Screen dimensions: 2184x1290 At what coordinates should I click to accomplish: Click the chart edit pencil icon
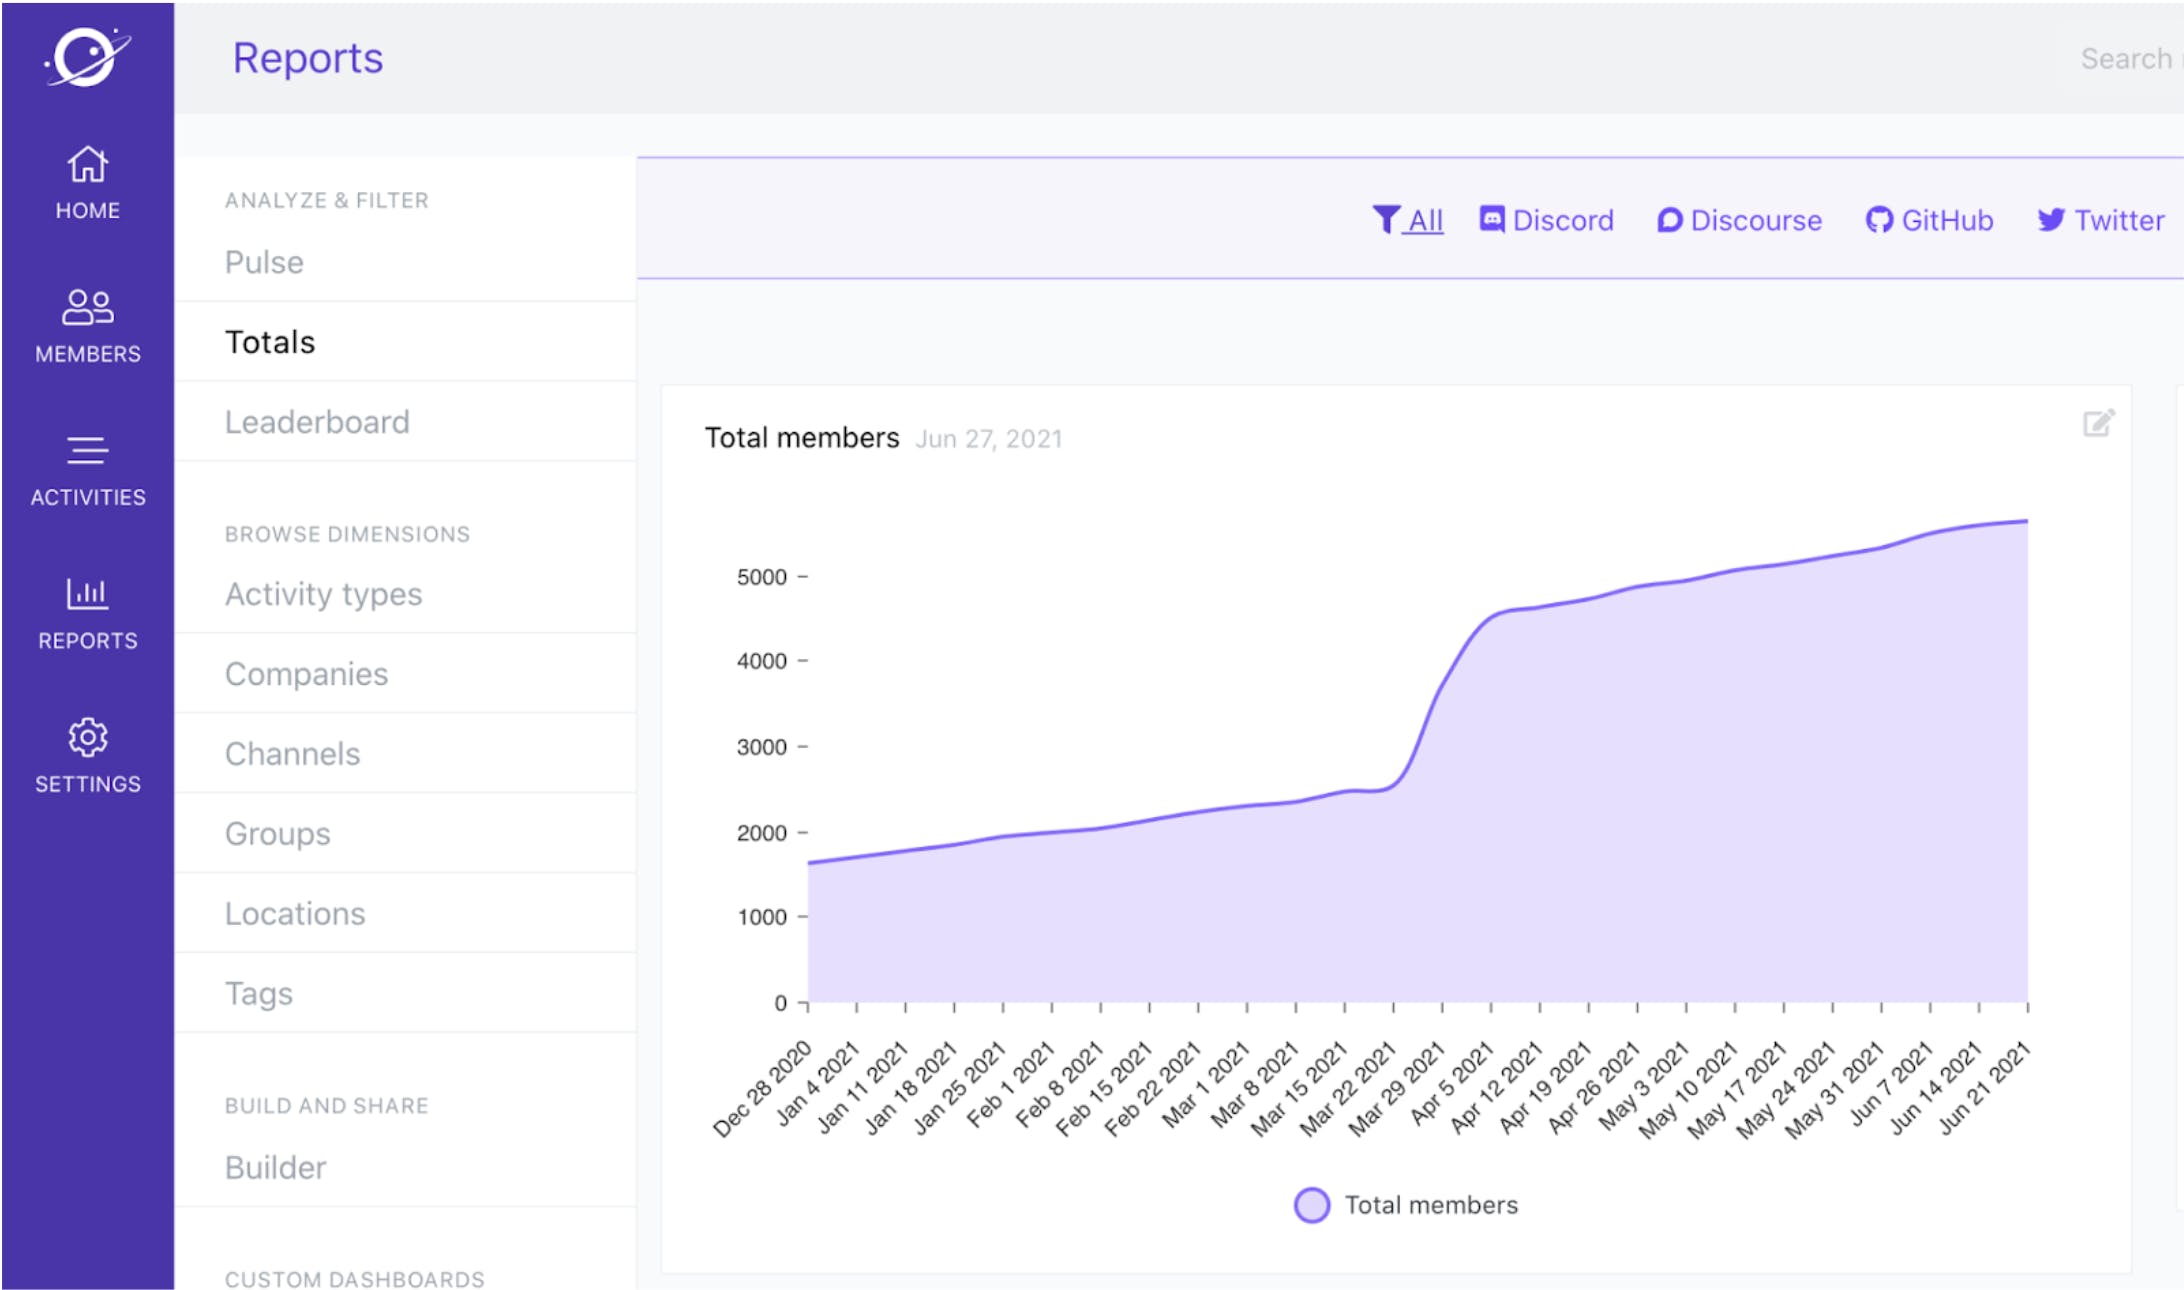2097,424
